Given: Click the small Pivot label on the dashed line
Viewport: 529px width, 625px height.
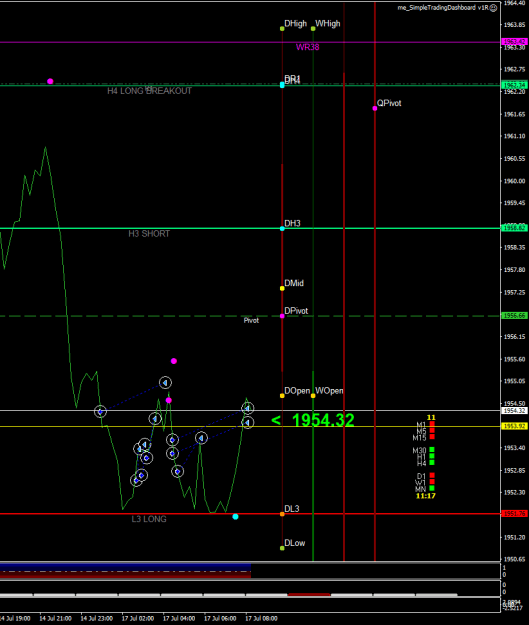Looking at the screenshot, I should point(251,320).
